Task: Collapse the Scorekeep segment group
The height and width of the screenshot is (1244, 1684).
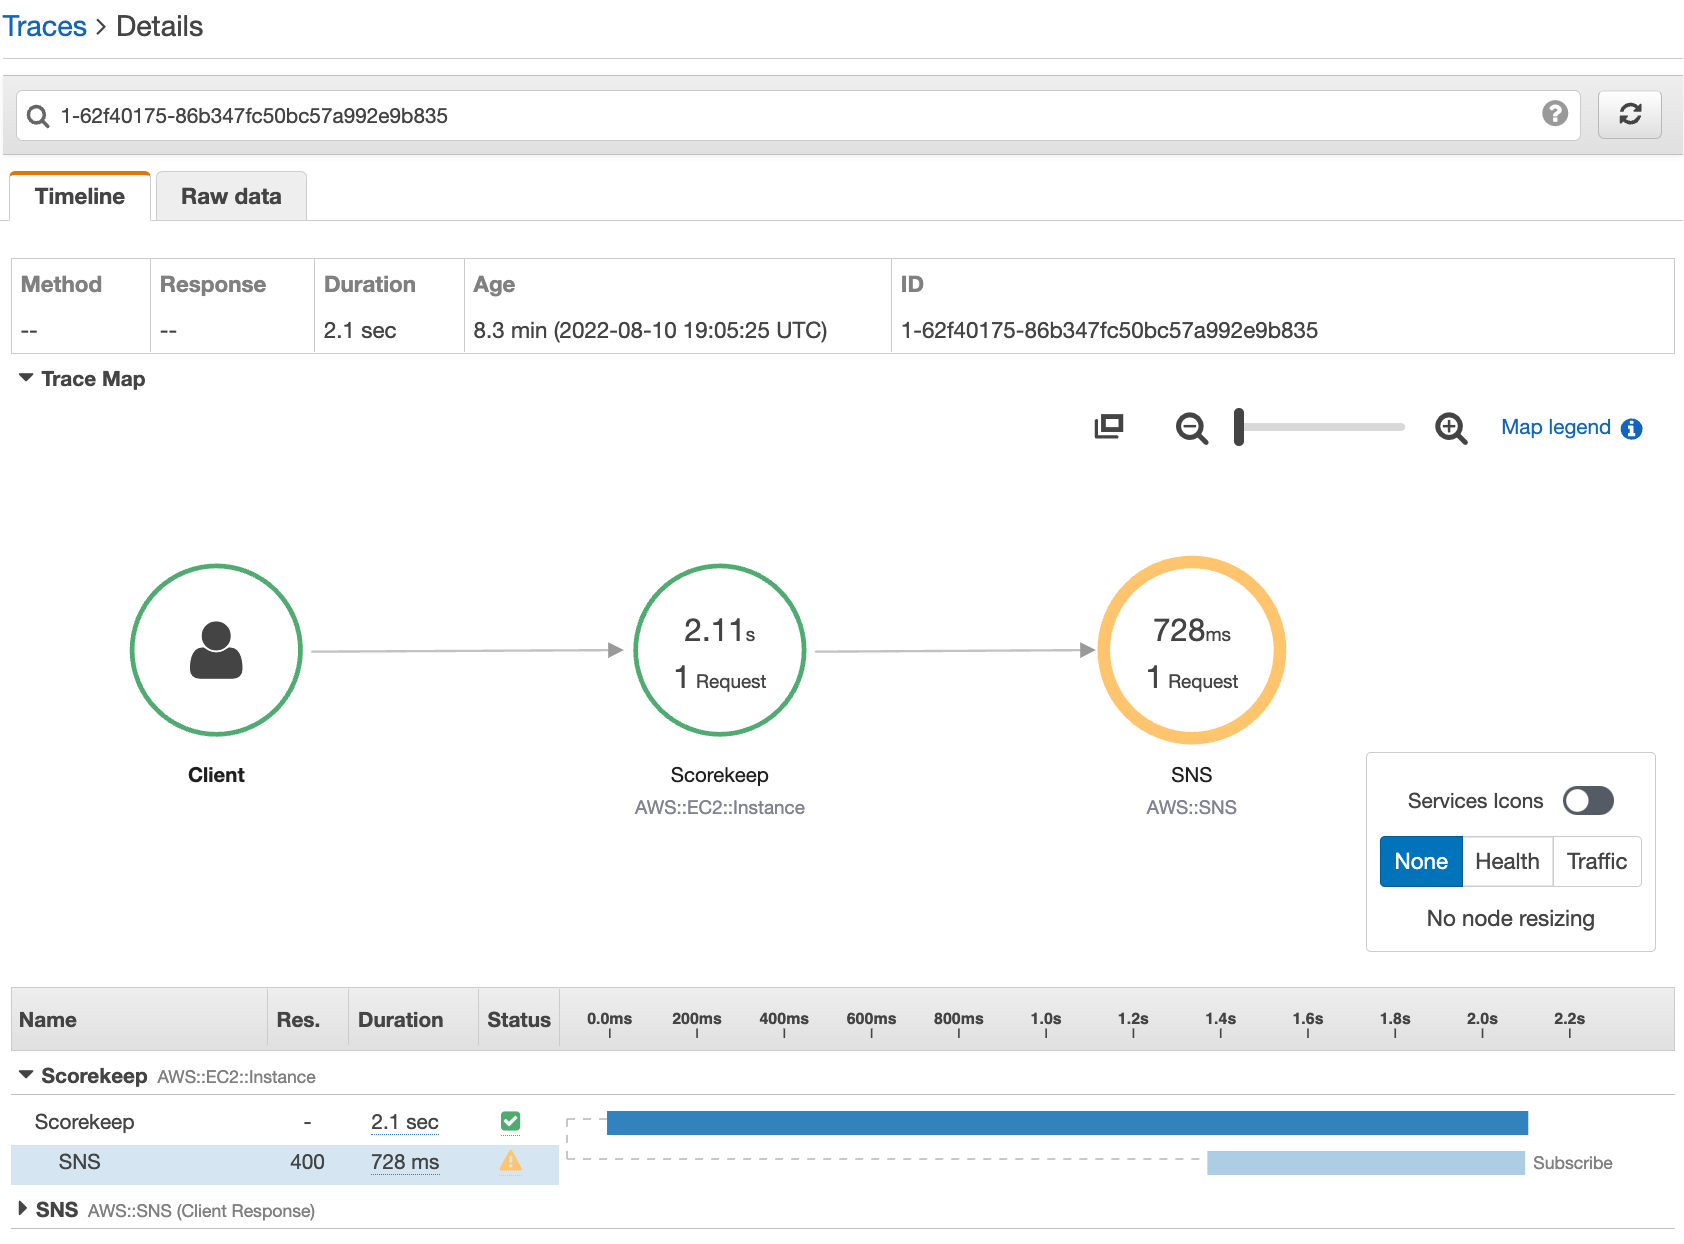Action: pyautogui.click(x=26, y=1075)
